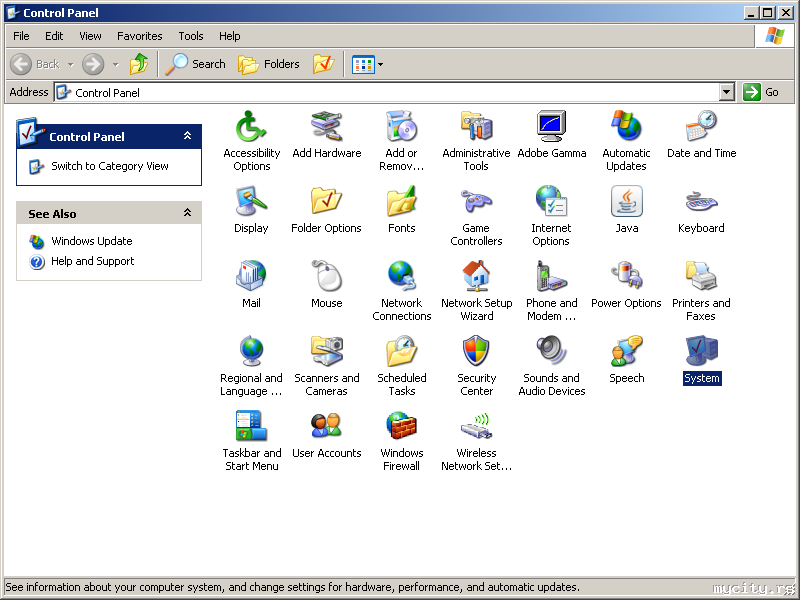Select the Java control panel icon
The height and width of the screenshot is (600, 800).
626,203
